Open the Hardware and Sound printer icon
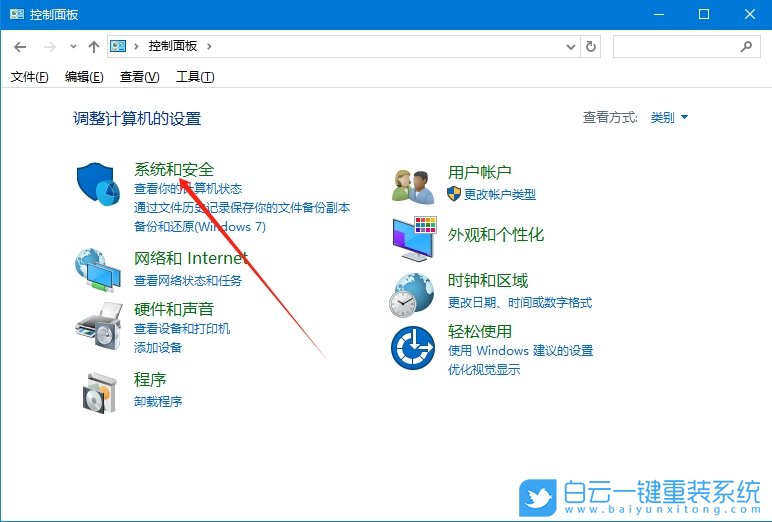 [x=99, y=326]
